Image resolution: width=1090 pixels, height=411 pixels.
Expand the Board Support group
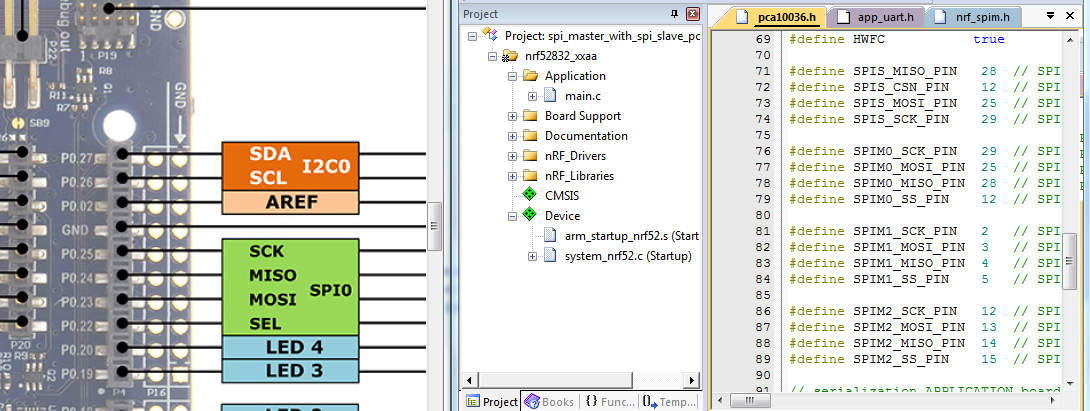tap(513, 116)
